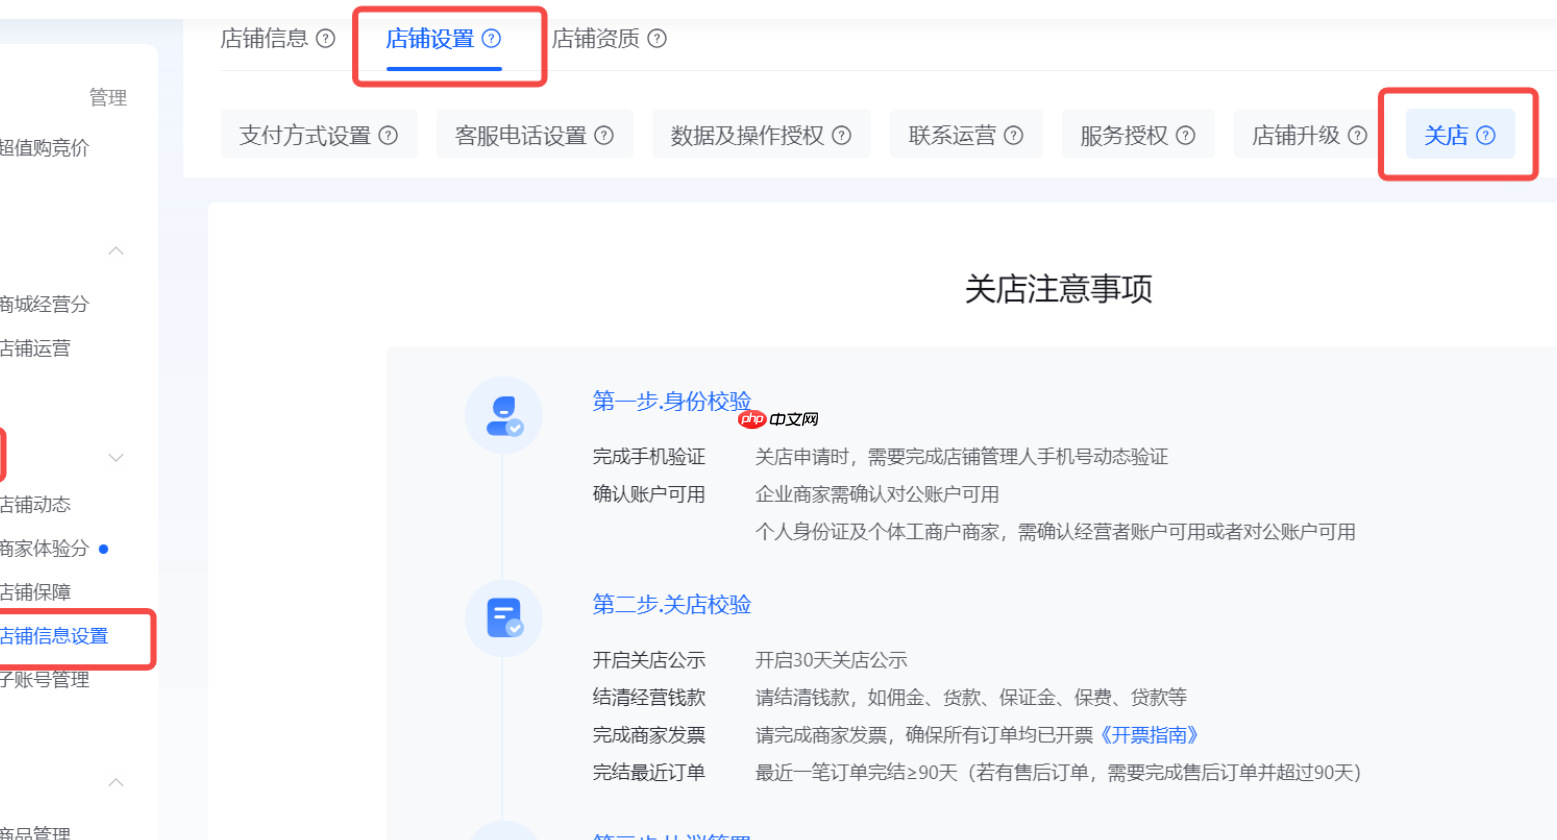Click the document icon for 第二步 关店校验
1557x840 pixels.
503,617
